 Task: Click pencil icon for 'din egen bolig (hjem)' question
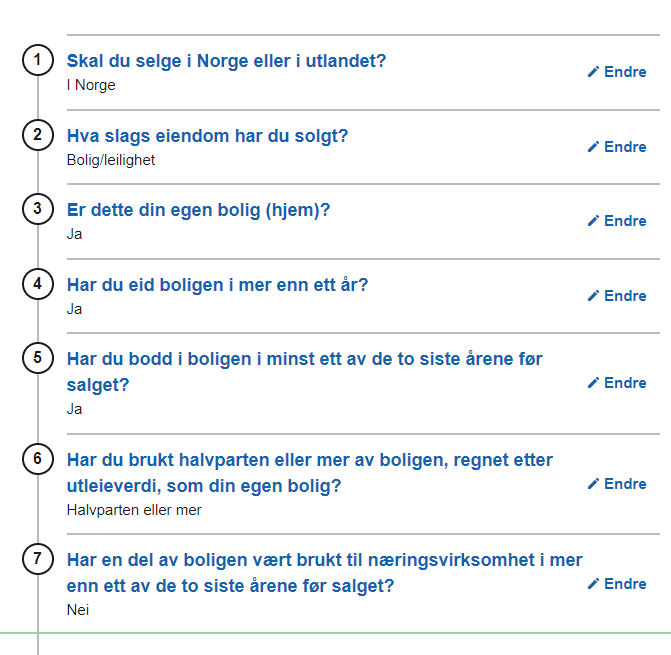(593, 221)
